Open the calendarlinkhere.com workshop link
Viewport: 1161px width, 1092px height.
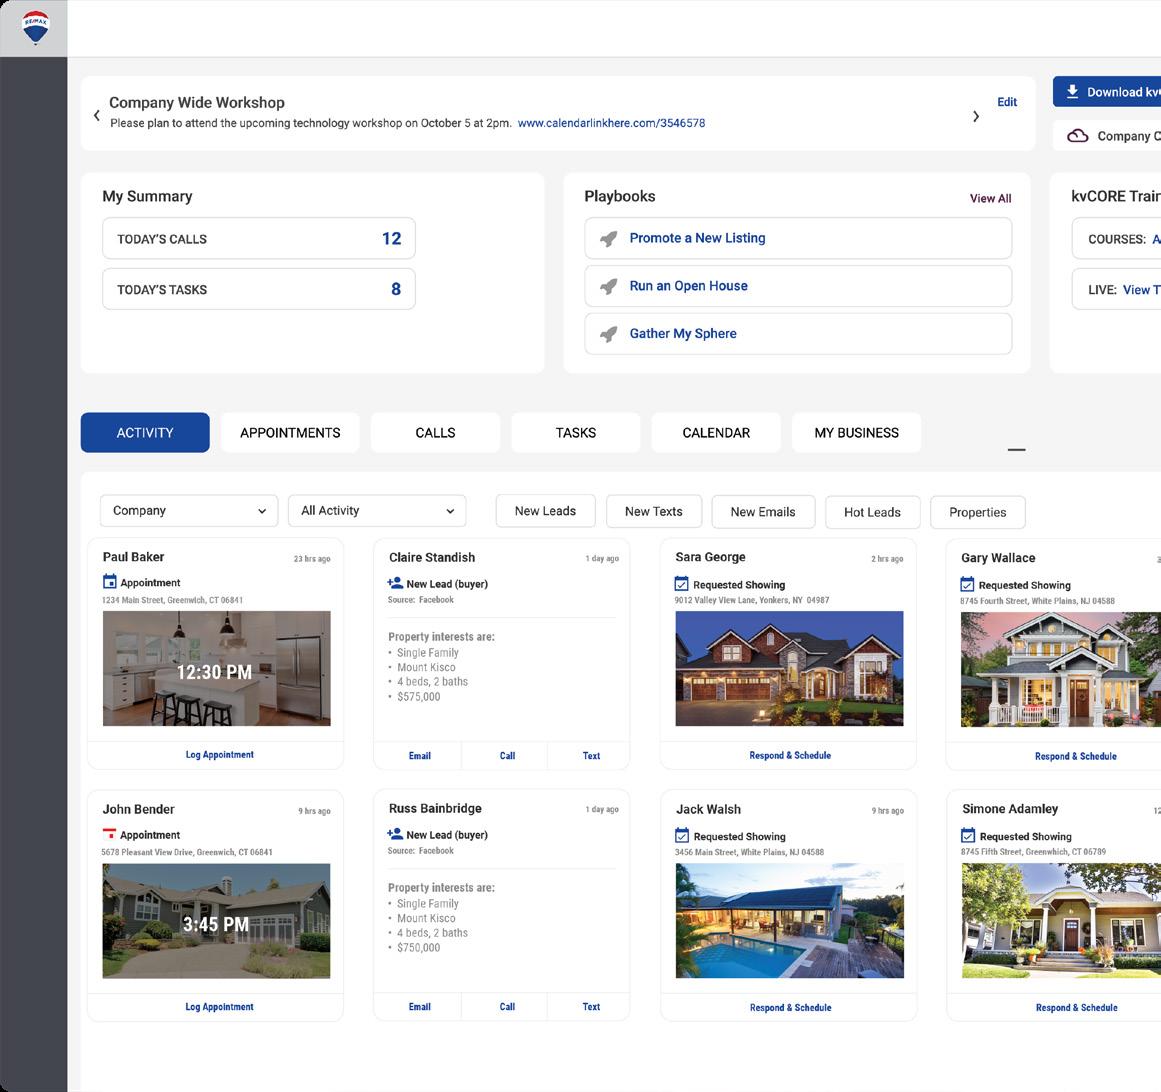(612, 123)
